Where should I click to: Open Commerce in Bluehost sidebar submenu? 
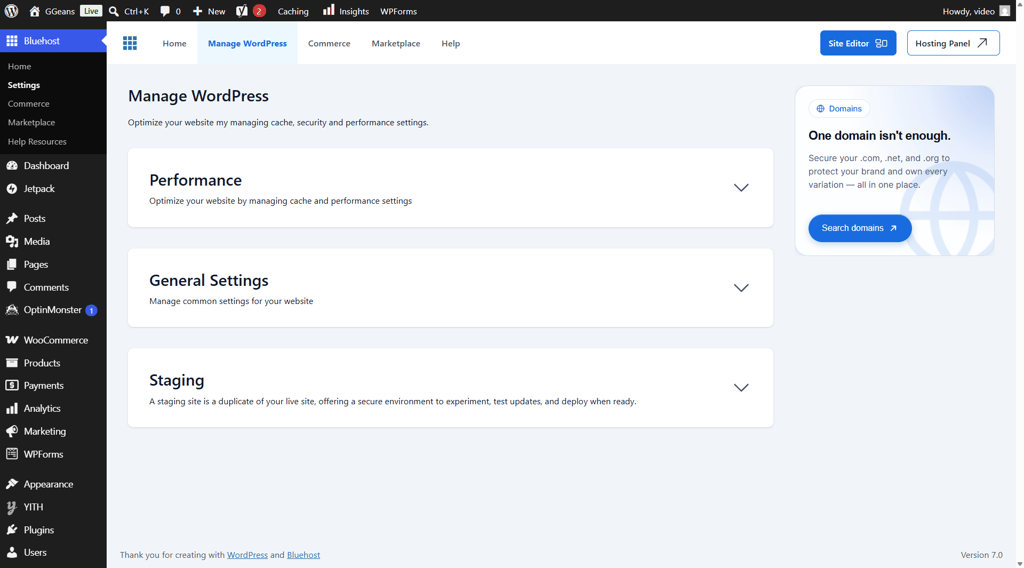tap(28, 104)
